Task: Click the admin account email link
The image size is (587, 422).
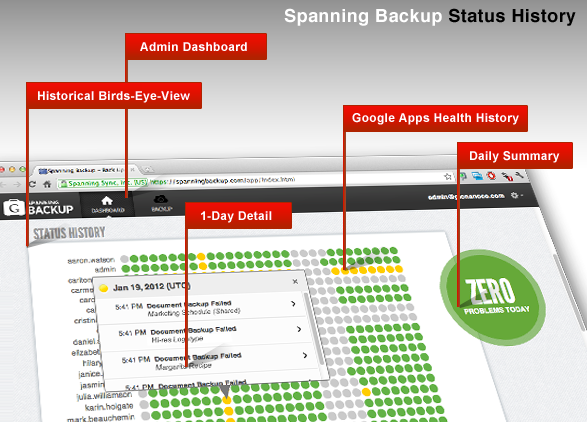Action: [x=466, y=196]
